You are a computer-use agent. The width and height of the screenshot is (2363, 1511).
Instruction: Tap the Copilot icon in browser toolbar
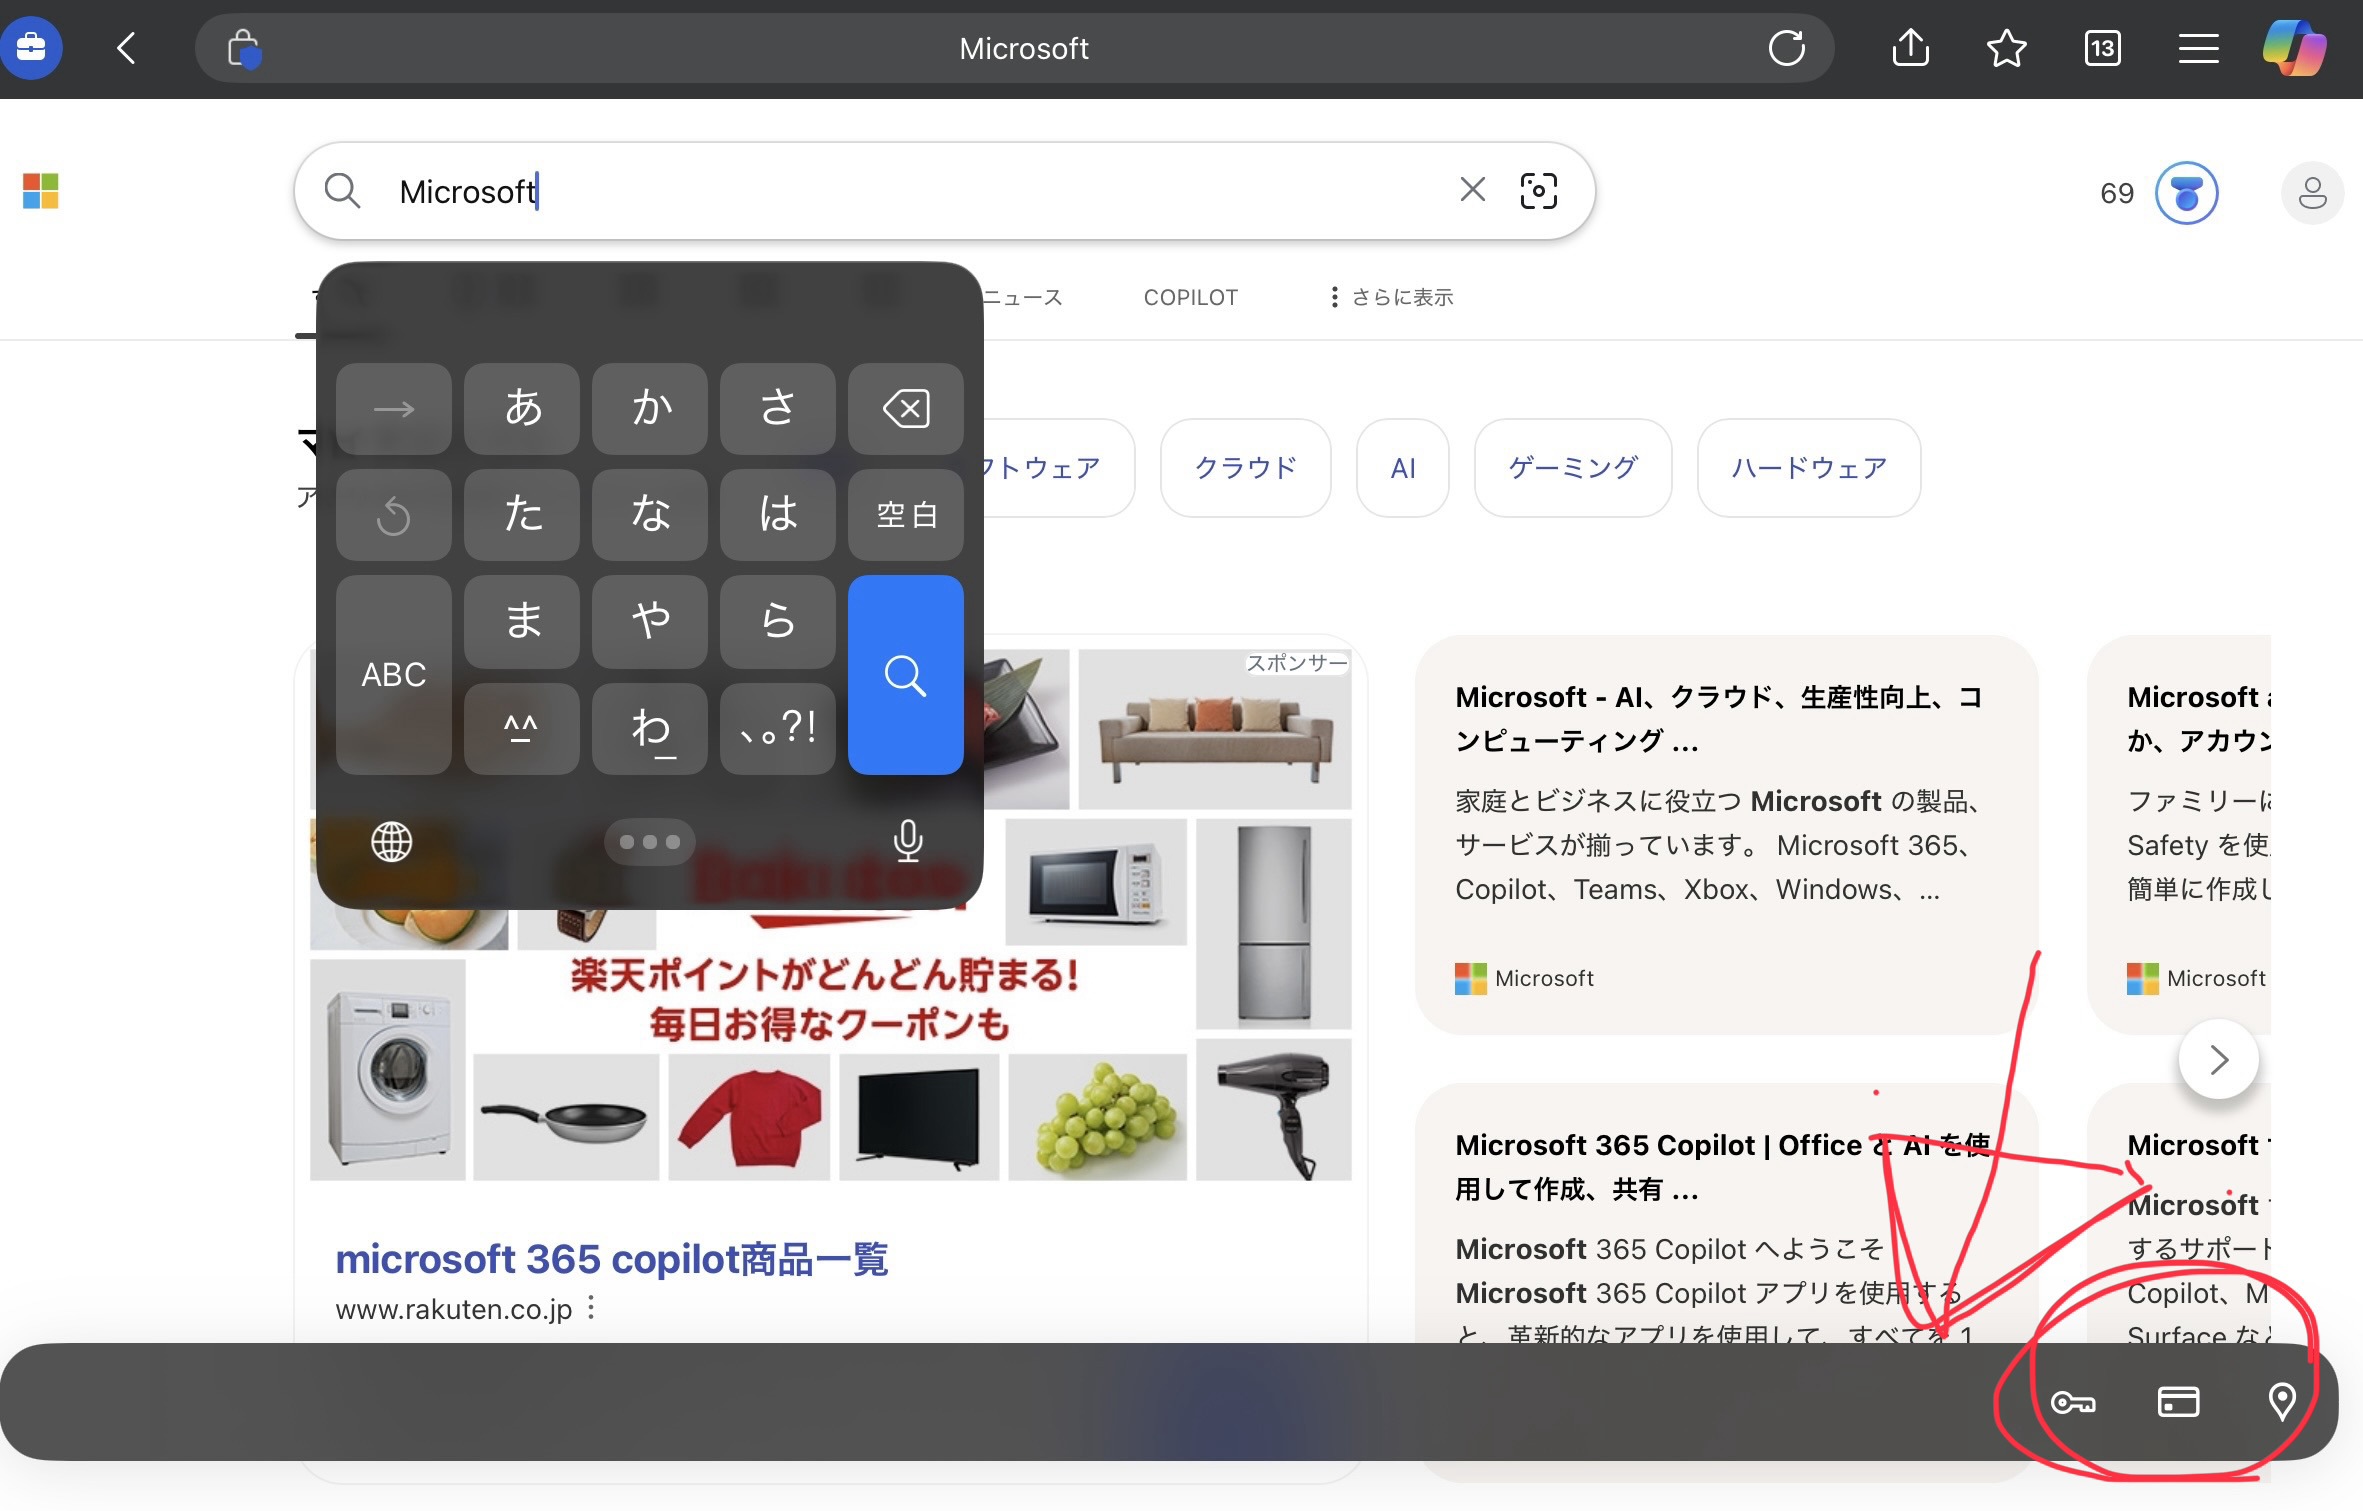[2294, 48]
